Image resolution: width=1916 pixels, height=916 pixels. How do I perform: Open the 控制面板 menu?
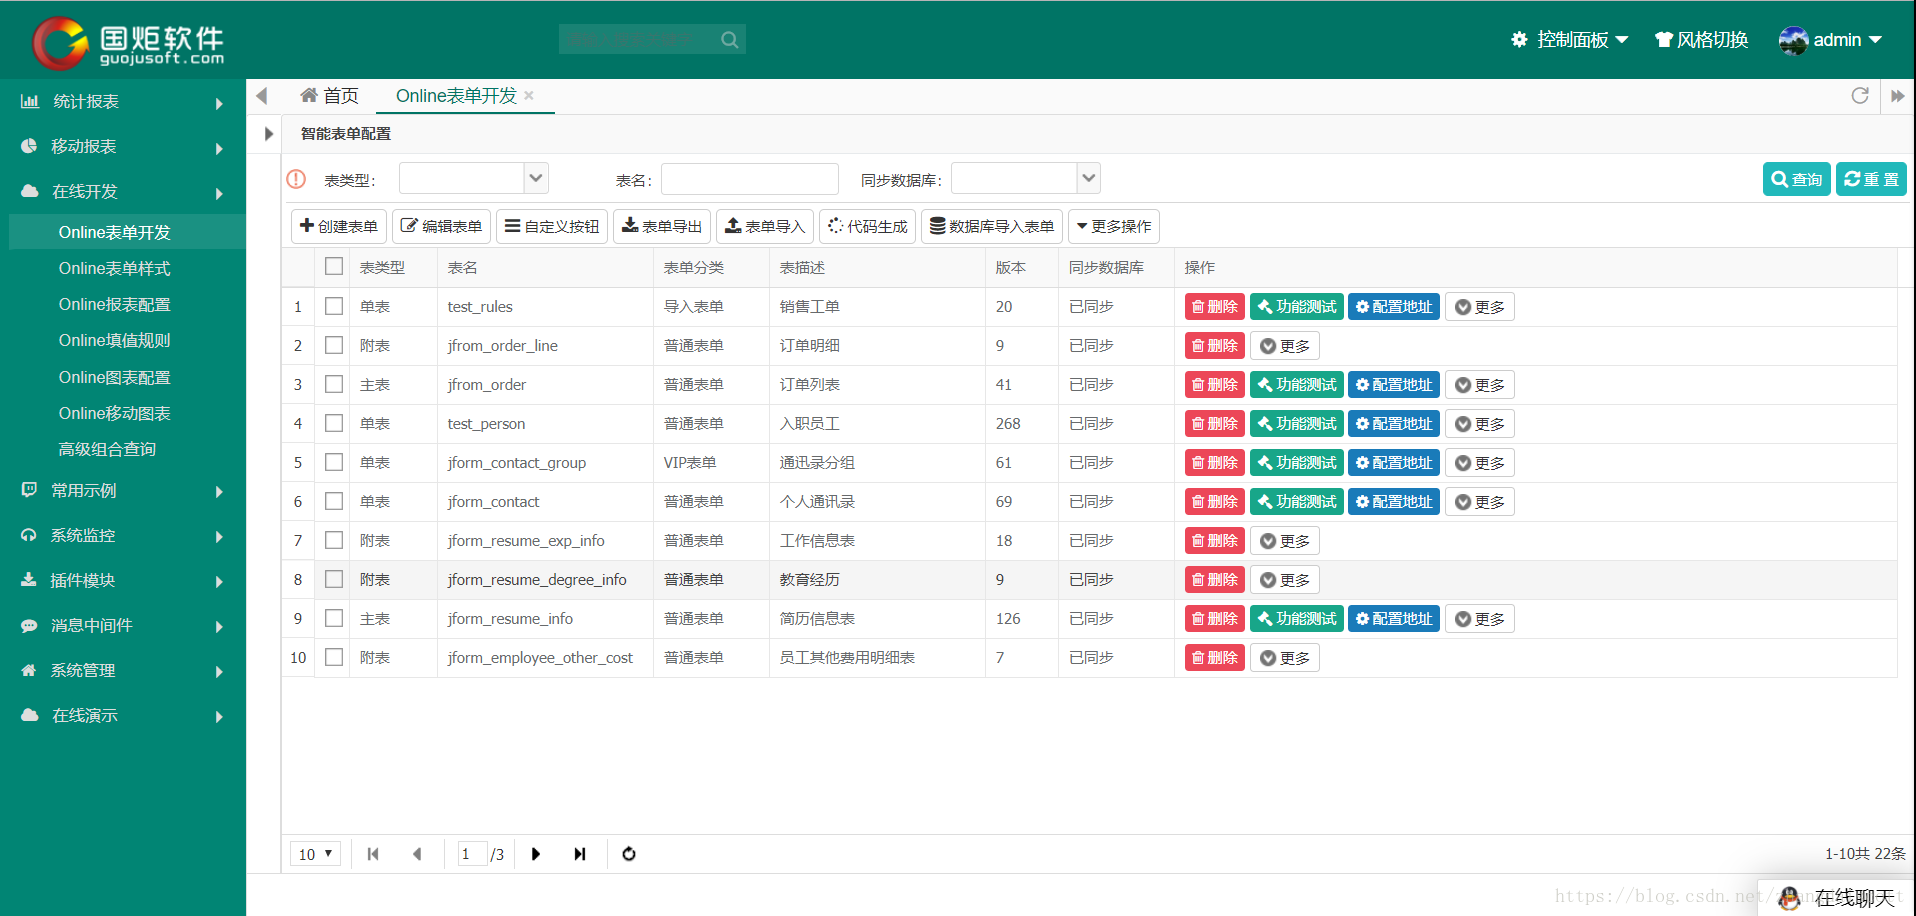pyautogui.click(x=1569, y=40)
